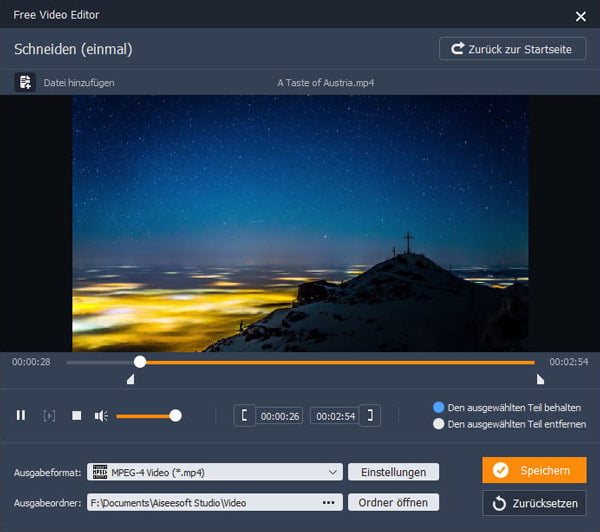The image size is (600, 532).
Task: Set clip start with left bracket icon
Action: tap(244, 415)
